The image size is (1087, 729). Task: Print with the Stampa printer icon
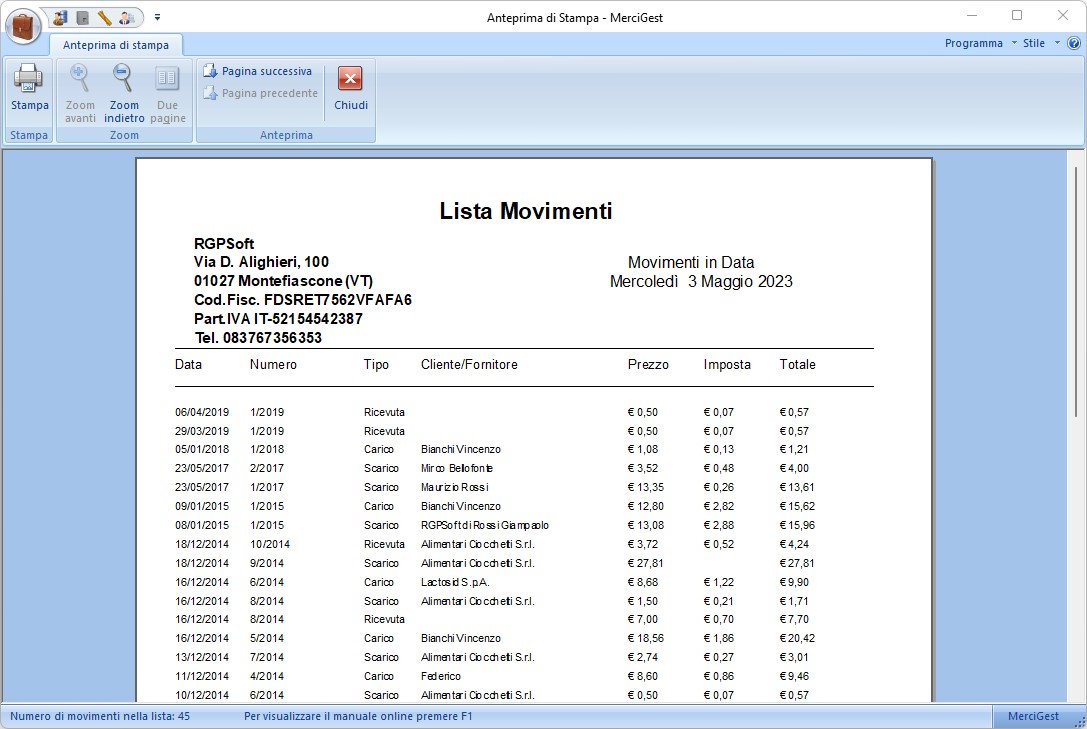[29, 87]
